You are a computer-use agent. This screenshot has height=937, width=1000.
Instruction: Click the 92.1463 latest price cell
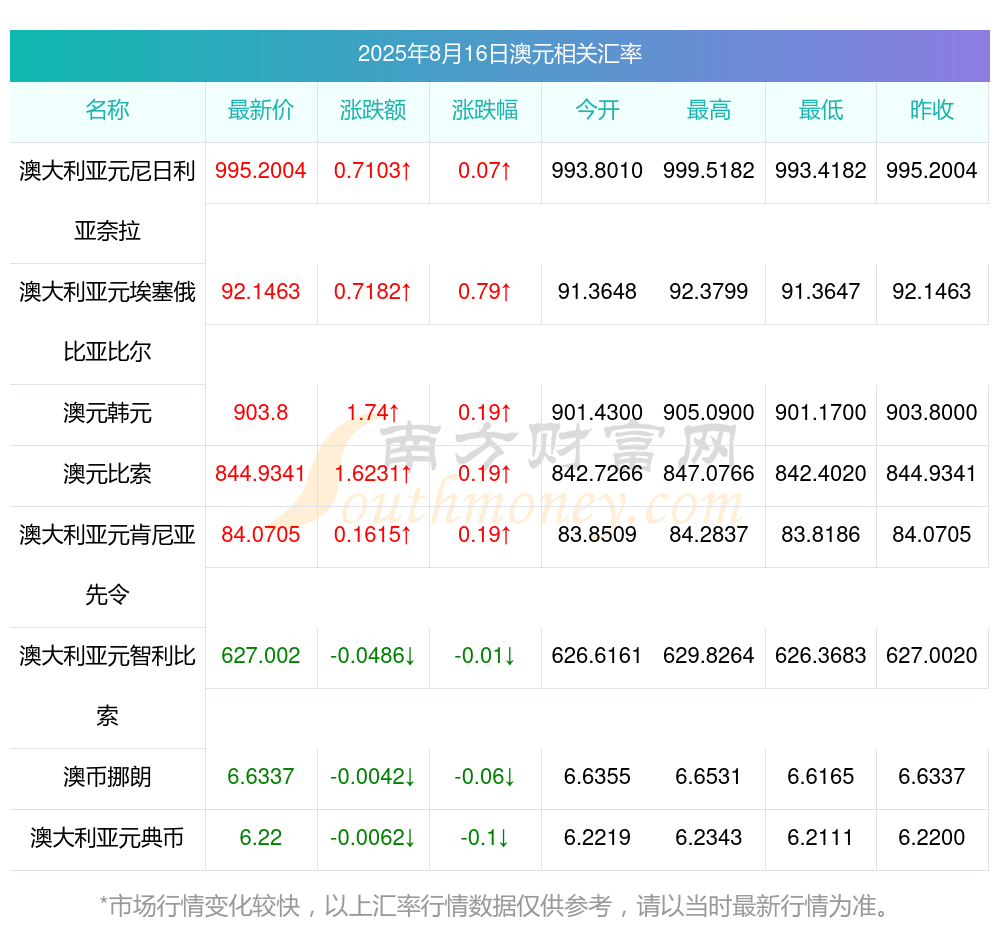click(x=261, y=291)
